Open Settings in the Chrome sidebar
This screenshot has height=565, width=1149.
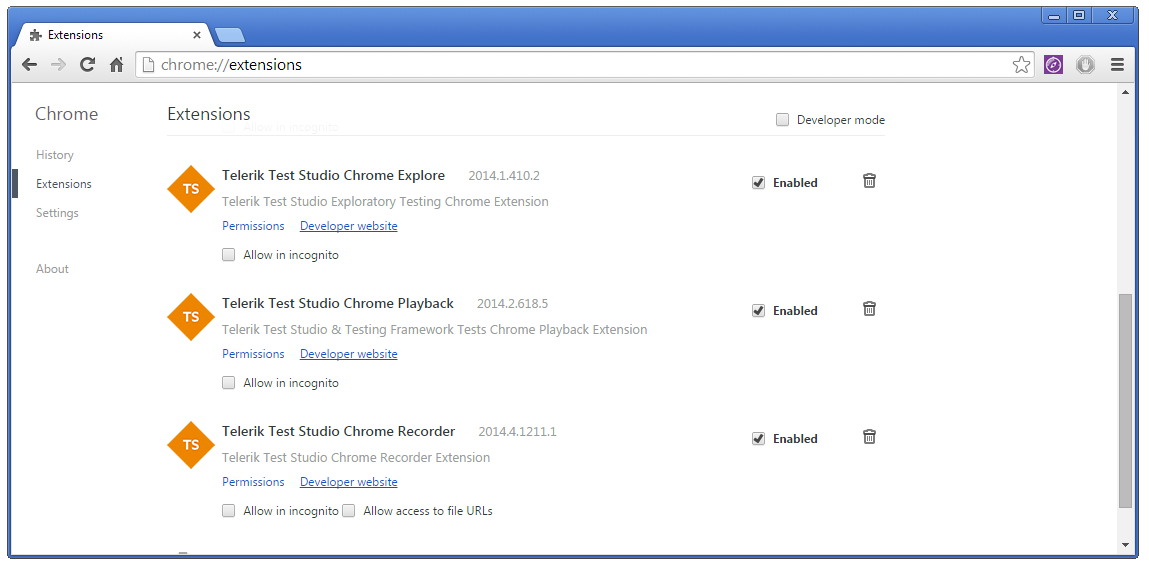point(57,213)
